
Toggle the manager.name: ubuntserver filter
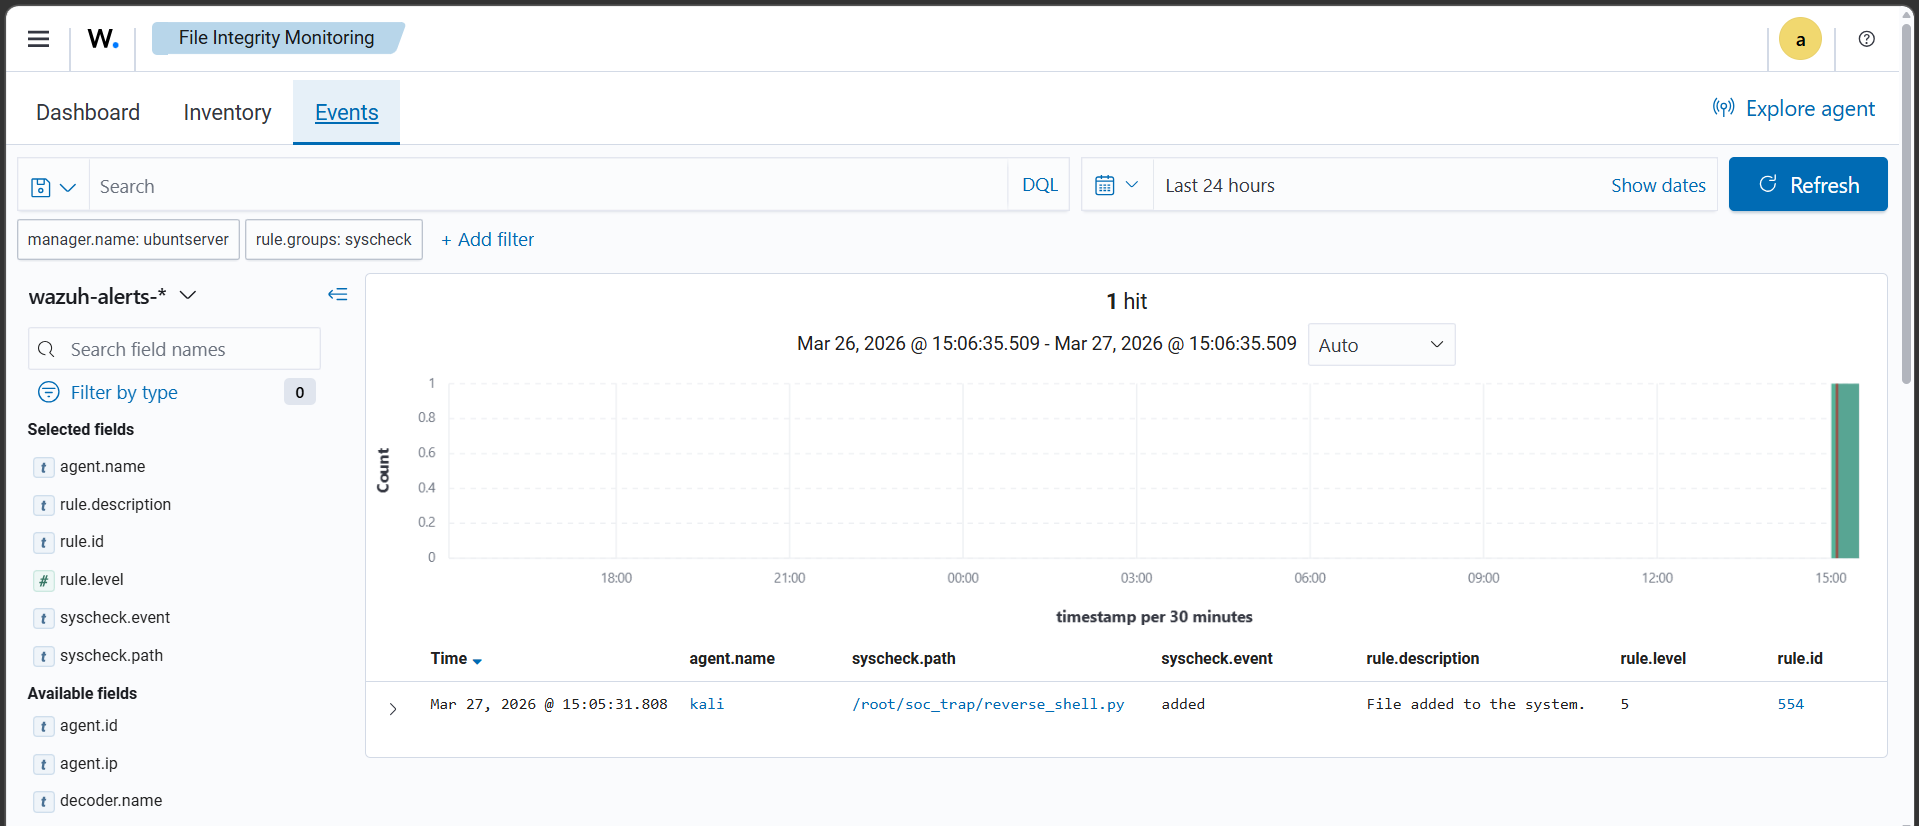[128, 240]
